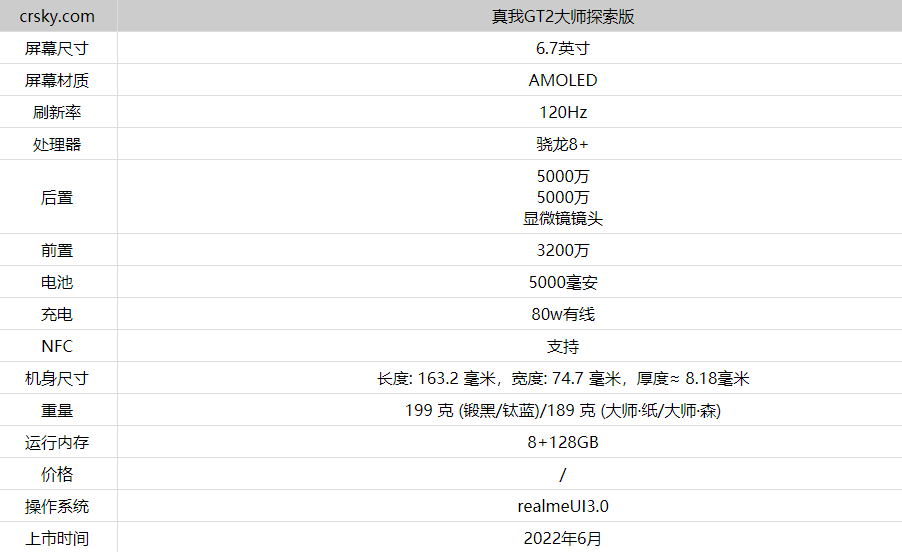Screen dimensions: 902x552
Task: Click the crsky.com header cell
Action: pos(58,16)
